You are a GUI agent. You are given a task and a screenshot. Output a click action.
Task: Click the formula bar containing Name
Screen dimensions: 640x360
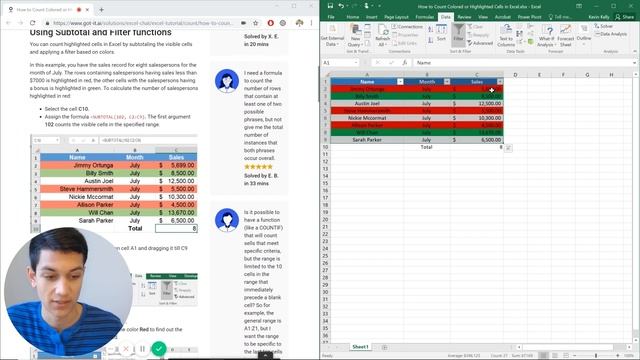[x=522, y=62]
